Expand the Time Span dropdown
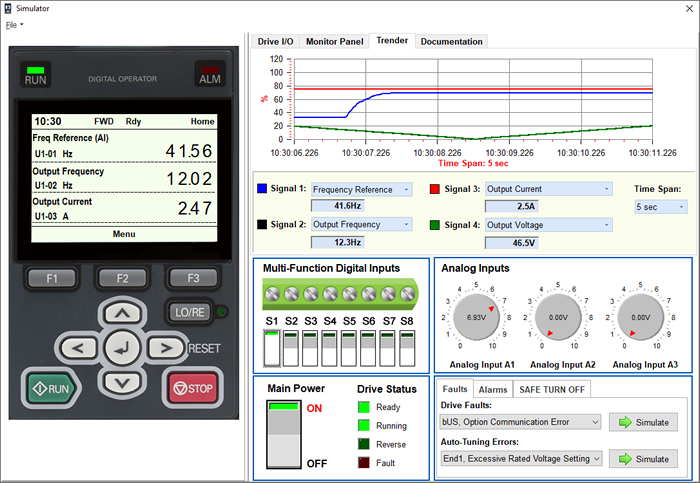 (661, 207)
